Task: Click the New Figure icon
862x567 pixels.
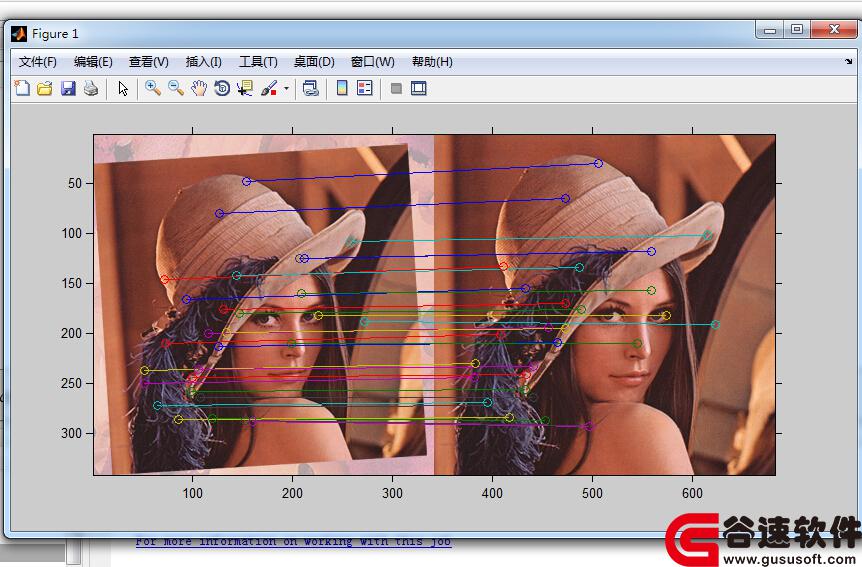Action: pos(22,88)
